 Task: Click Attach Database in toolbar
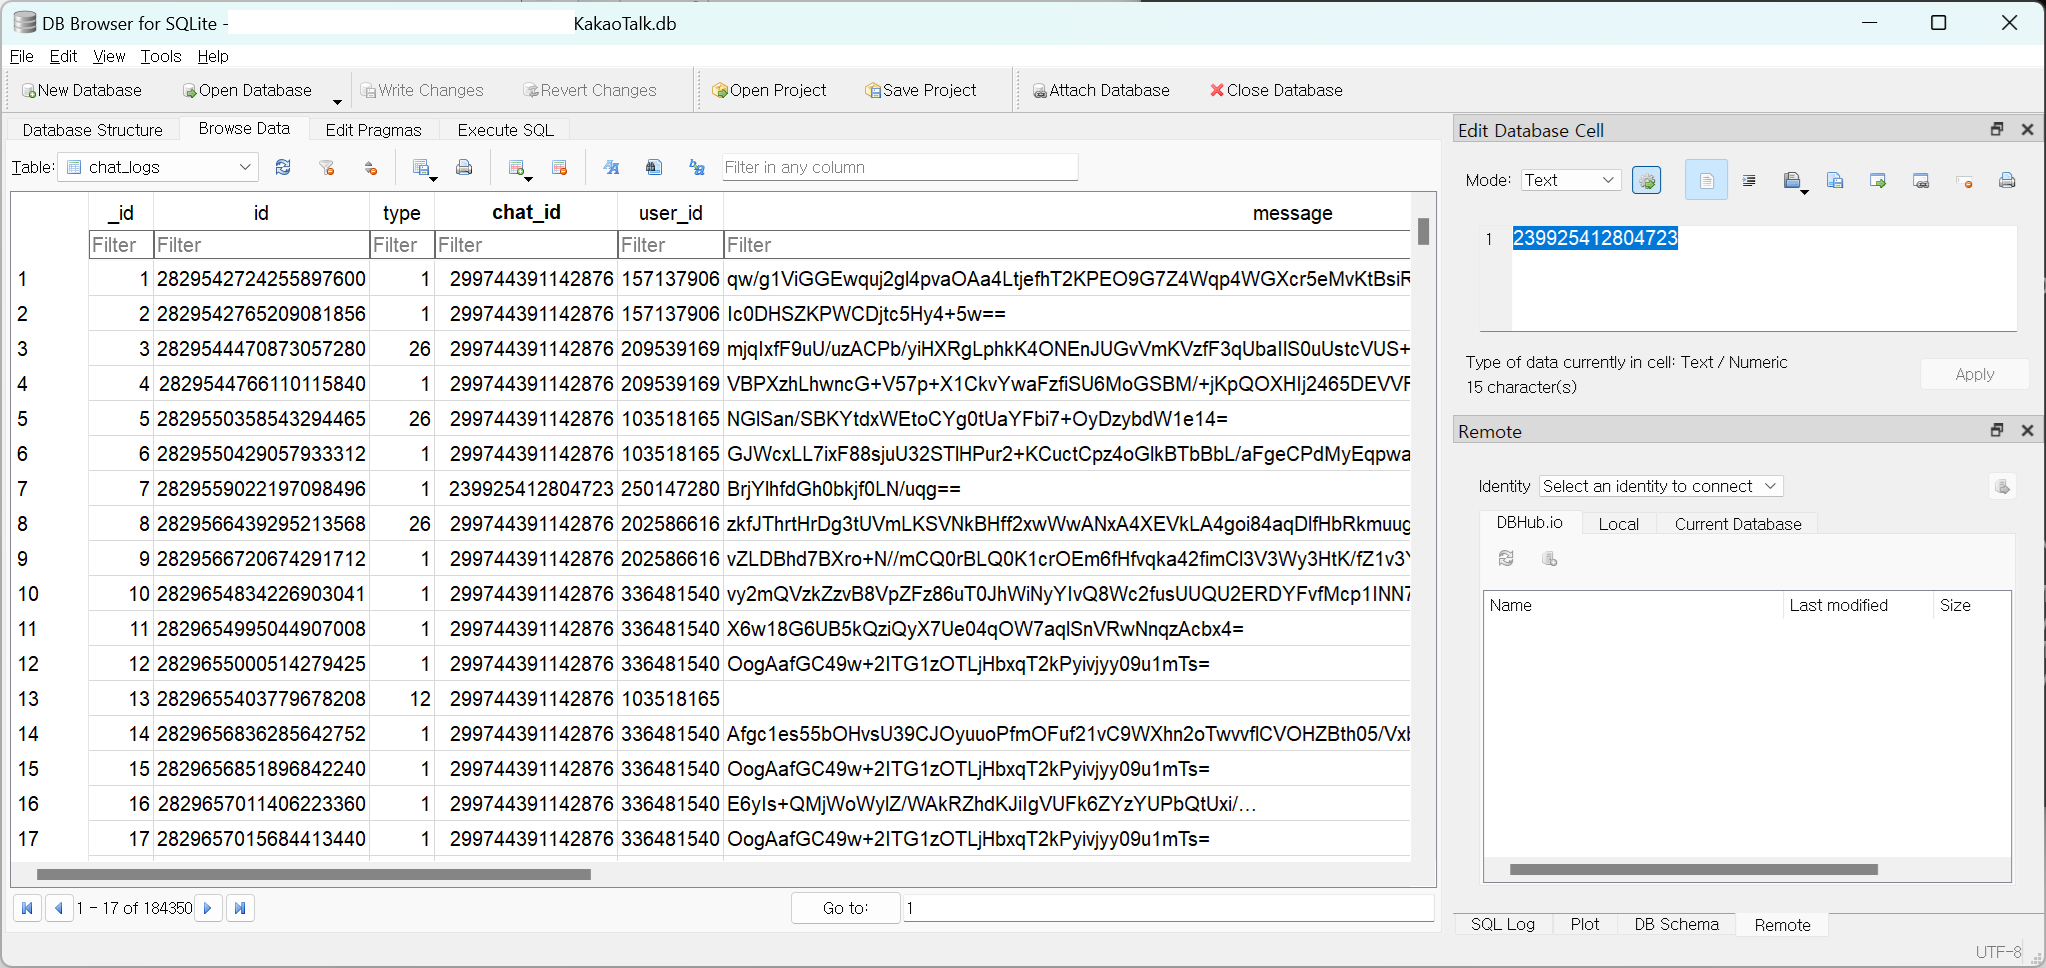[1101, 90]
